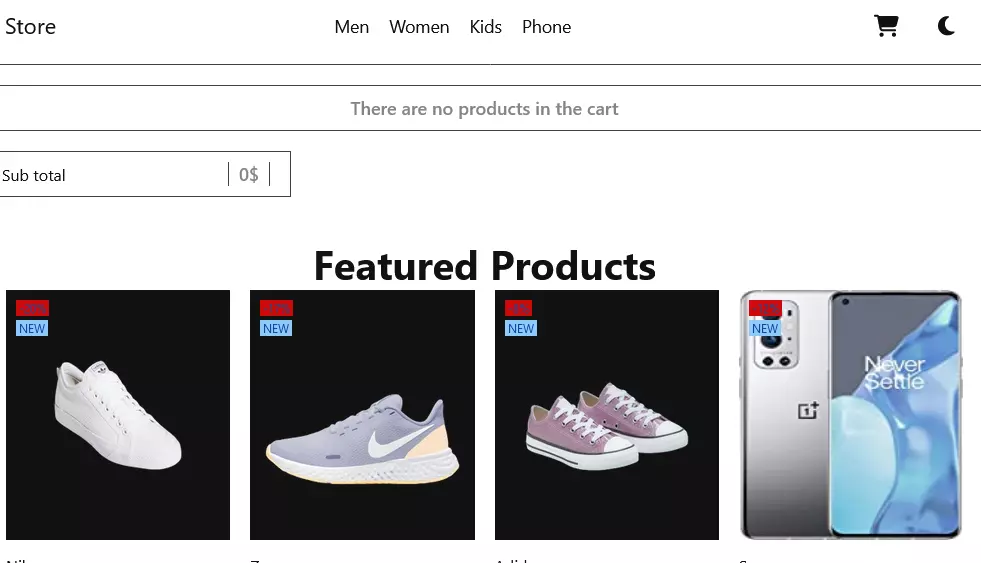Toggle dark mode with moon icon

point(946,26)
